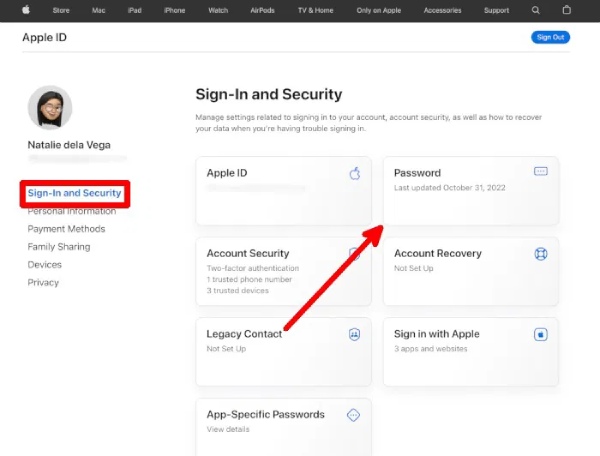The height and width of the screenshot is (456, 600).
Task: Click Natalie's profile avatar photo
Action: click(50, 107)
